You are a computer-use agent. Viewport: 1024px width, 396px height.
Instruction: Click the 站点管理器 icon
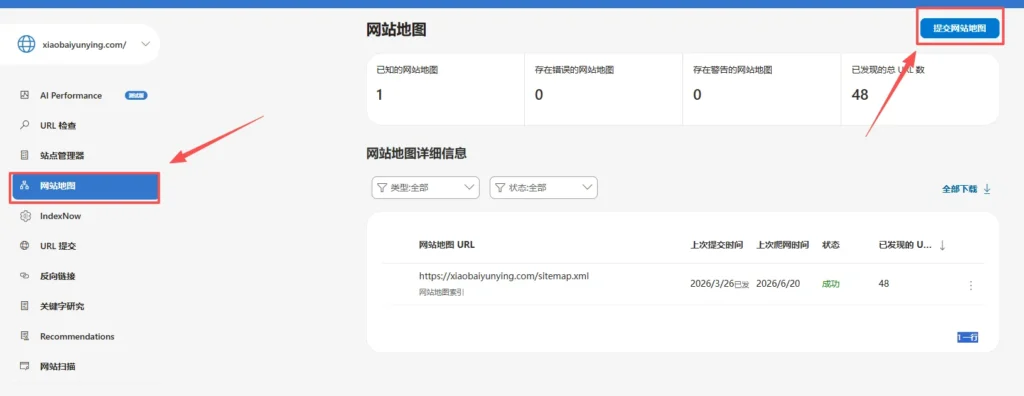click(25, 156)
